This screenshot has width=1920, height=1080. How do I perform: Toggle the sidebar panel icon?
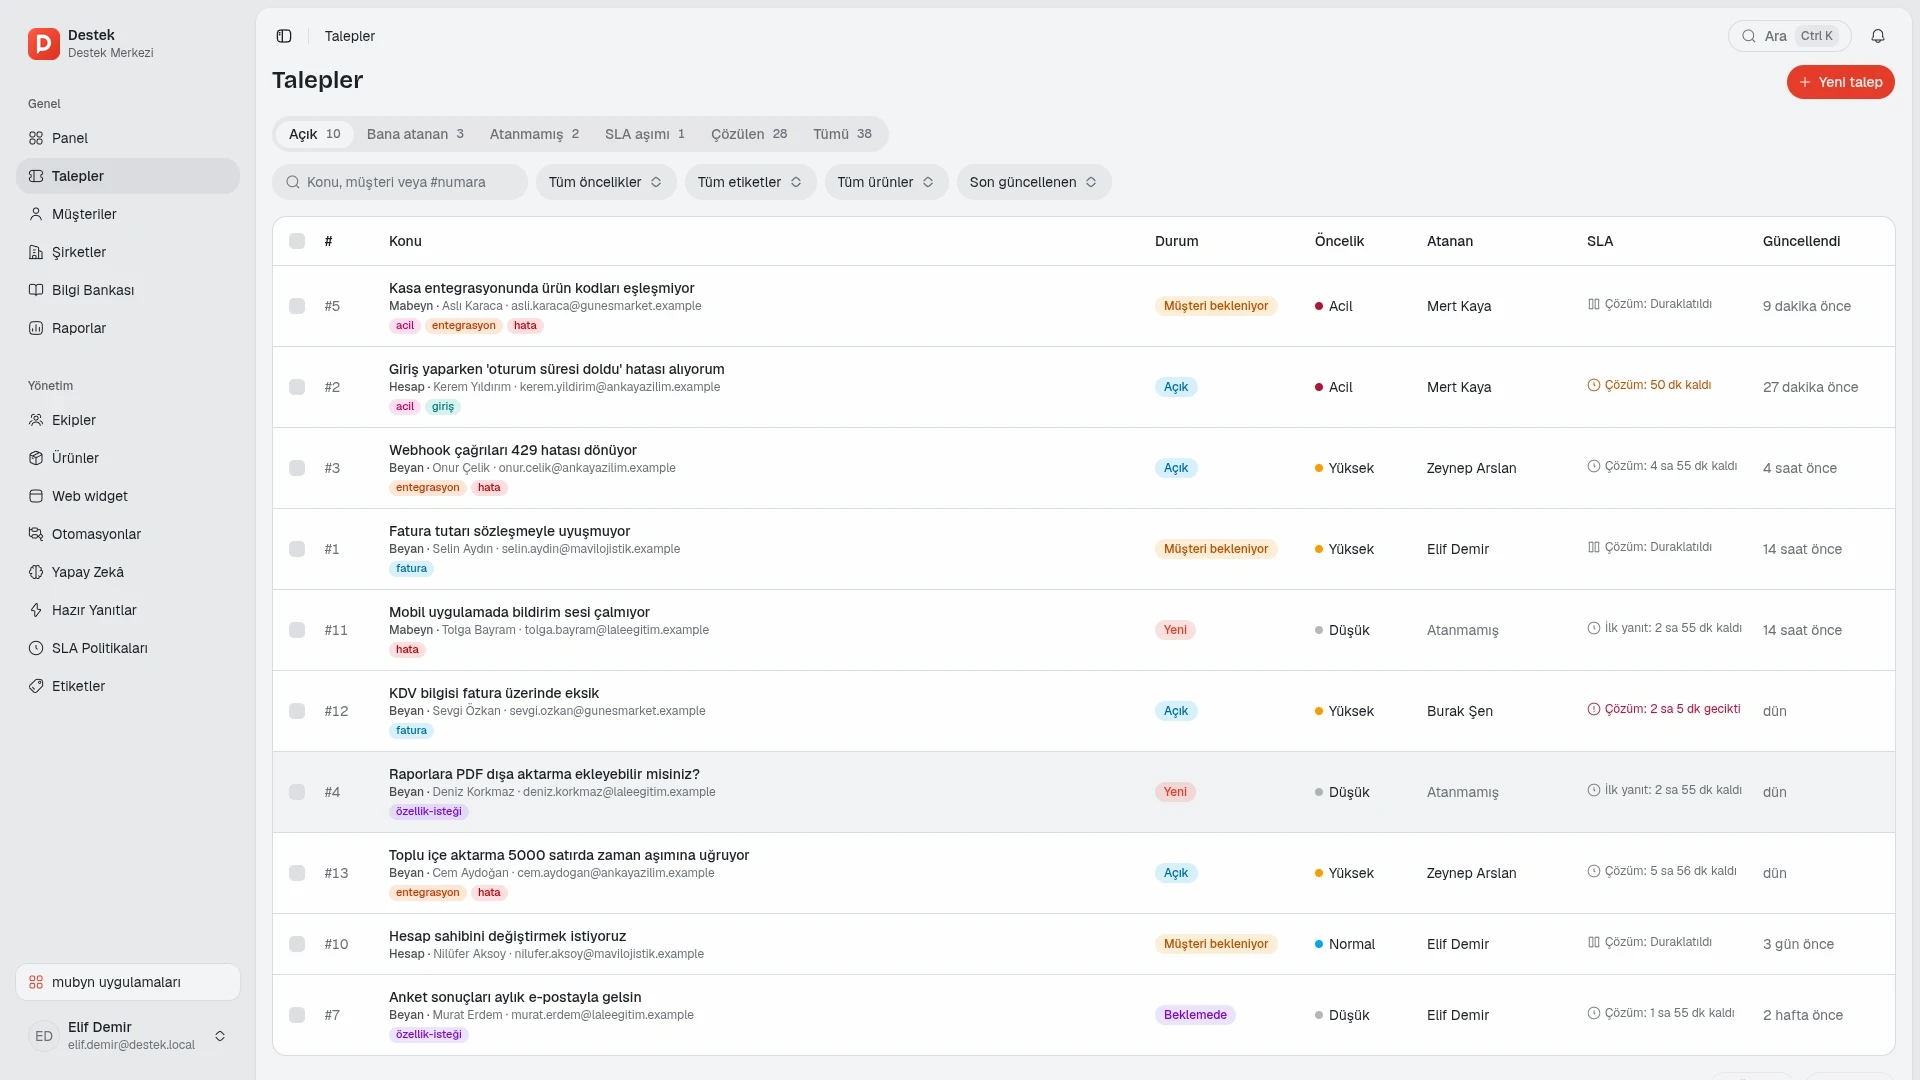pos(284,36)
